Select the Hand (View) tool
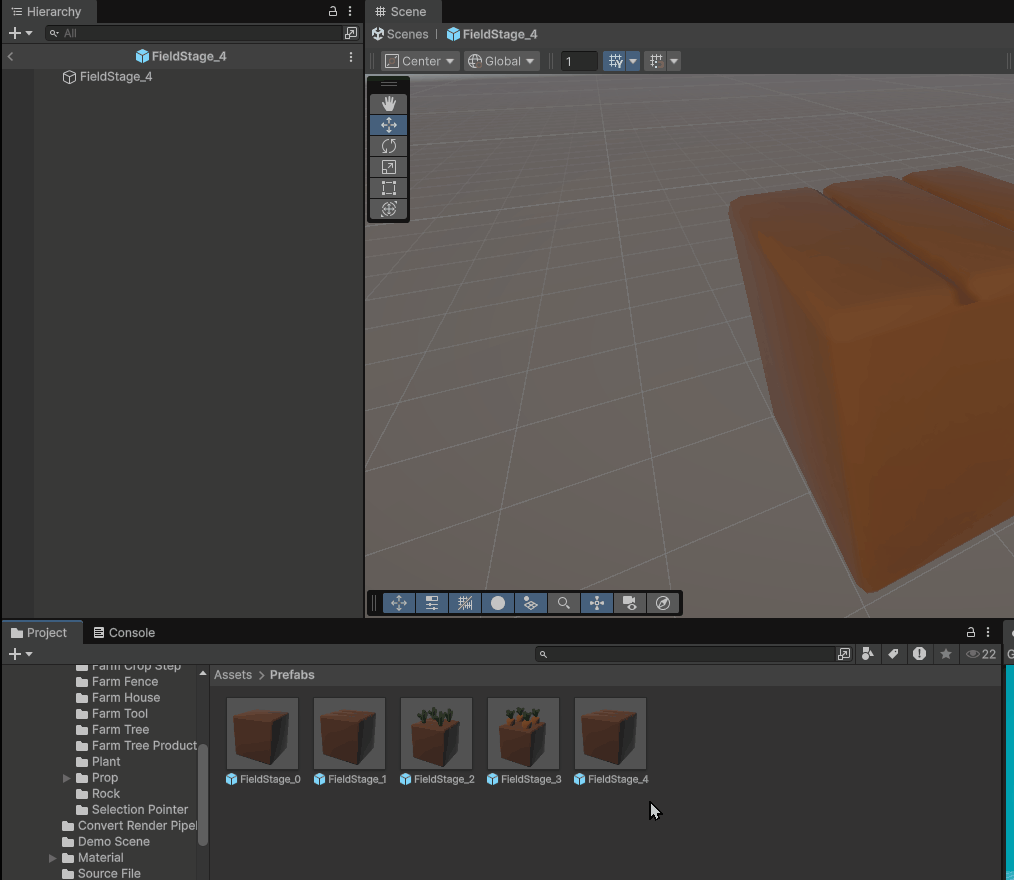This screenshot has width=1014, height=880. [388, 103]
